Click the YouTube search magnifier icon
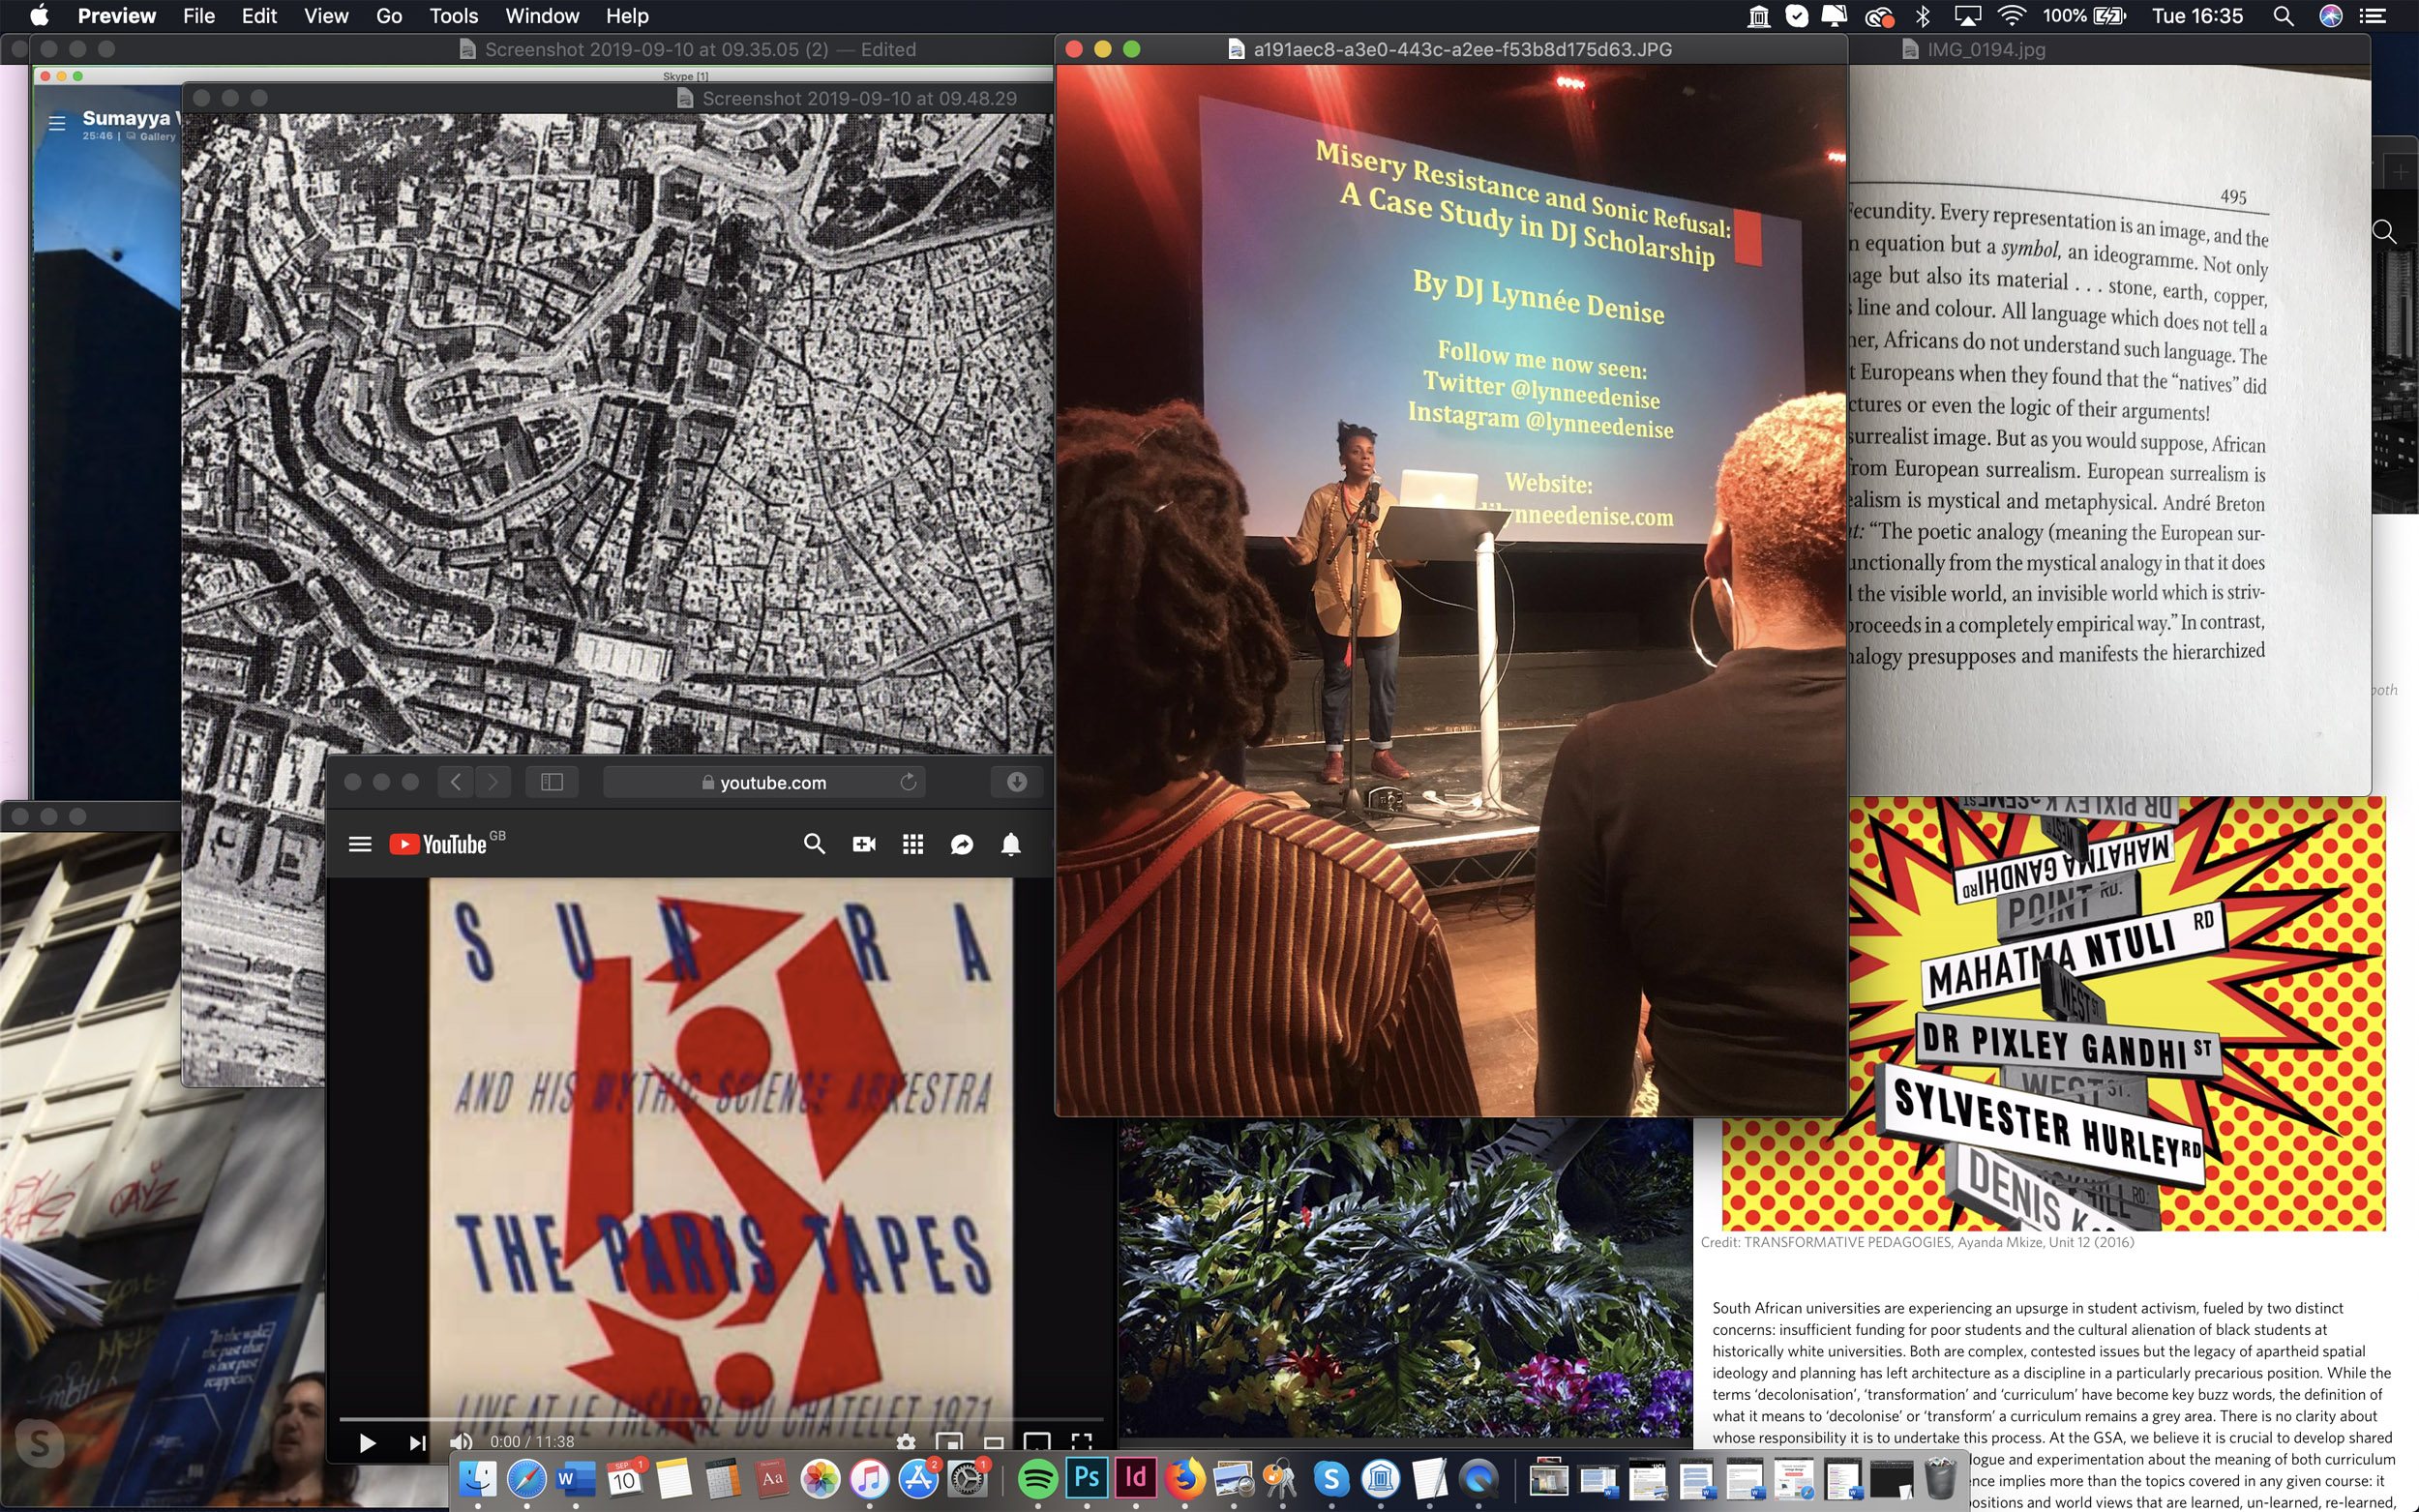2419x1512 pixels. point(814,844)
